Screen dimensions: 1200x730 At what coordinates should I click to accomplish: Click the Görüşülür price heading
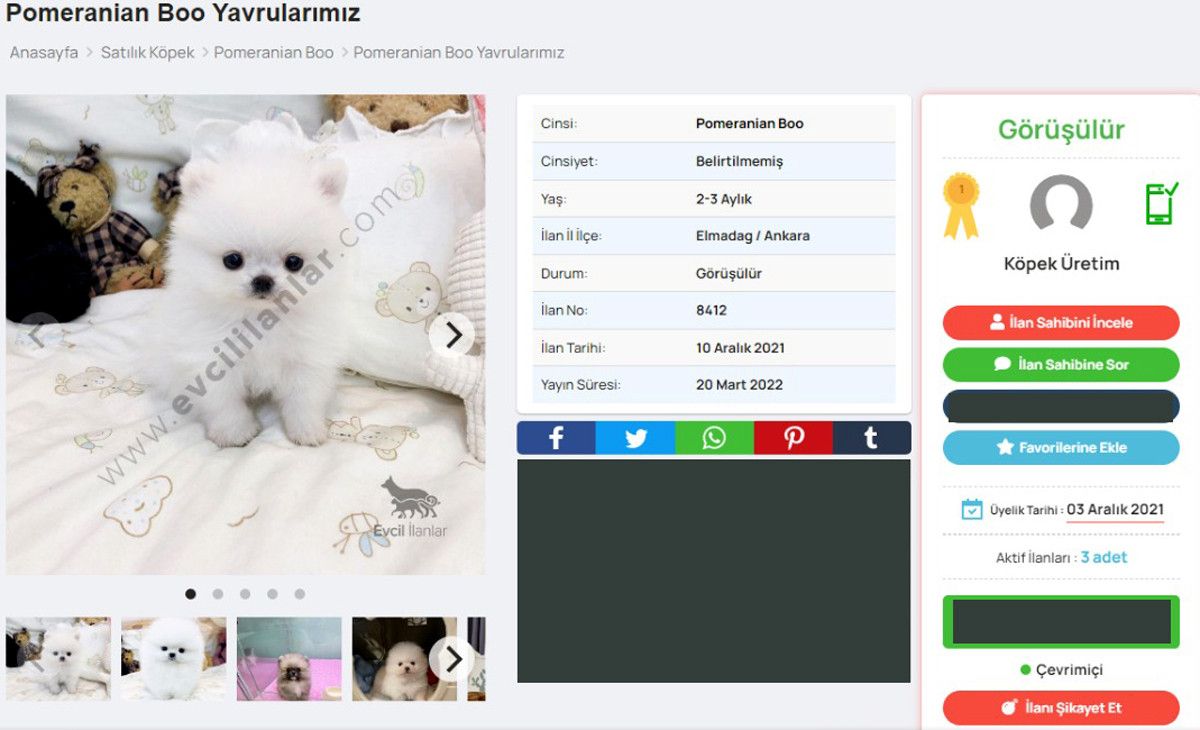(1061, 129)
